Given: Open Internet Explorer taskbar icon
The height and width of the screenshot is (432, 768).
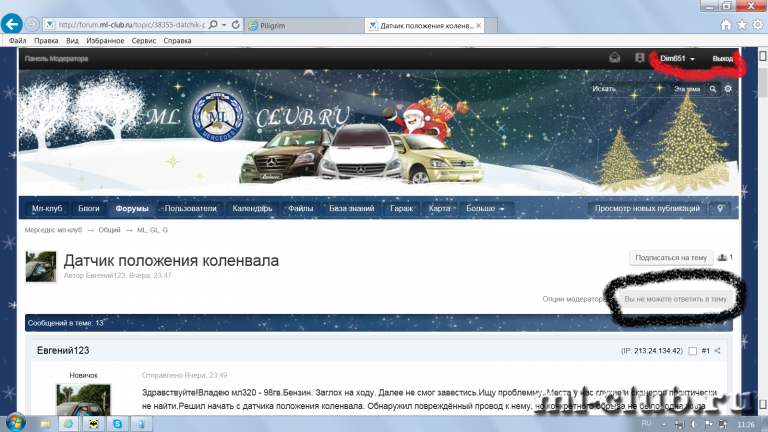Looking at the screenshot, I should pyautogui.click(x=69, y=424).
